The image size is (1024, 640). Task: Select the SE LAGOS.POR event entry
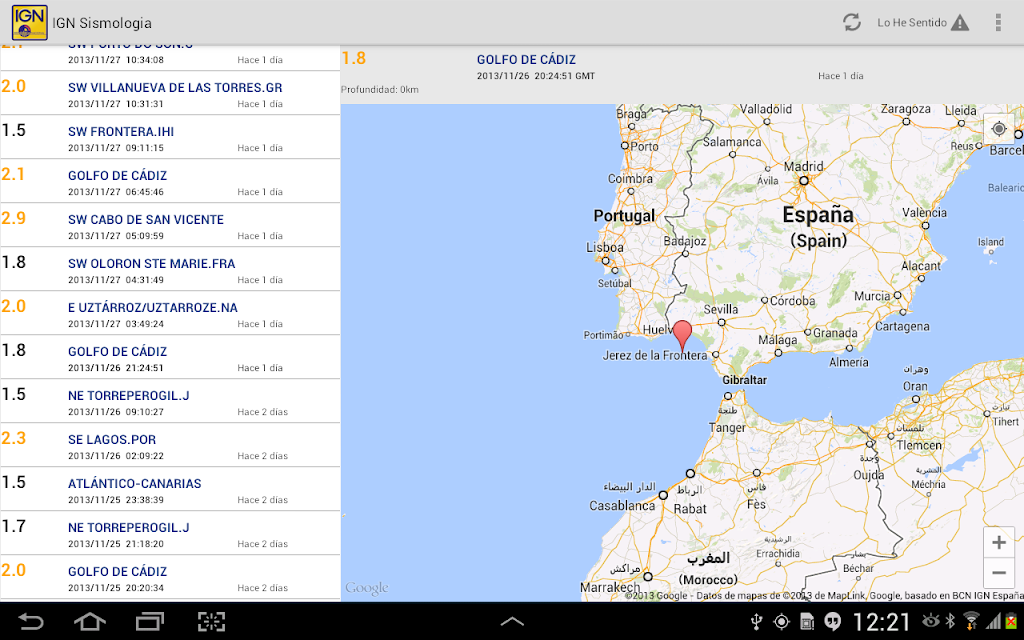(170, 445)
